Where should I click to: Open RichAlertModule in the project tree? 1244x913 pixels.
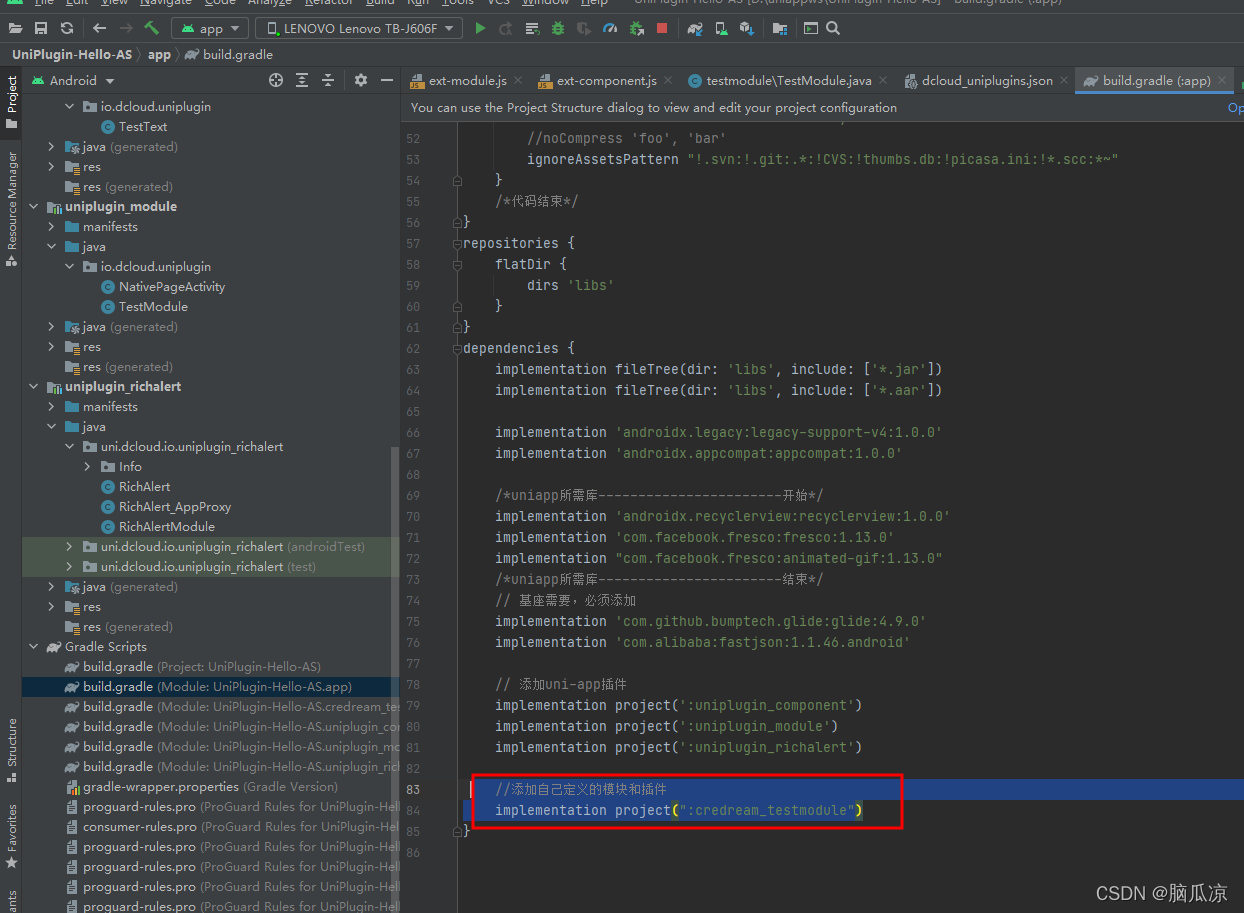167,527
